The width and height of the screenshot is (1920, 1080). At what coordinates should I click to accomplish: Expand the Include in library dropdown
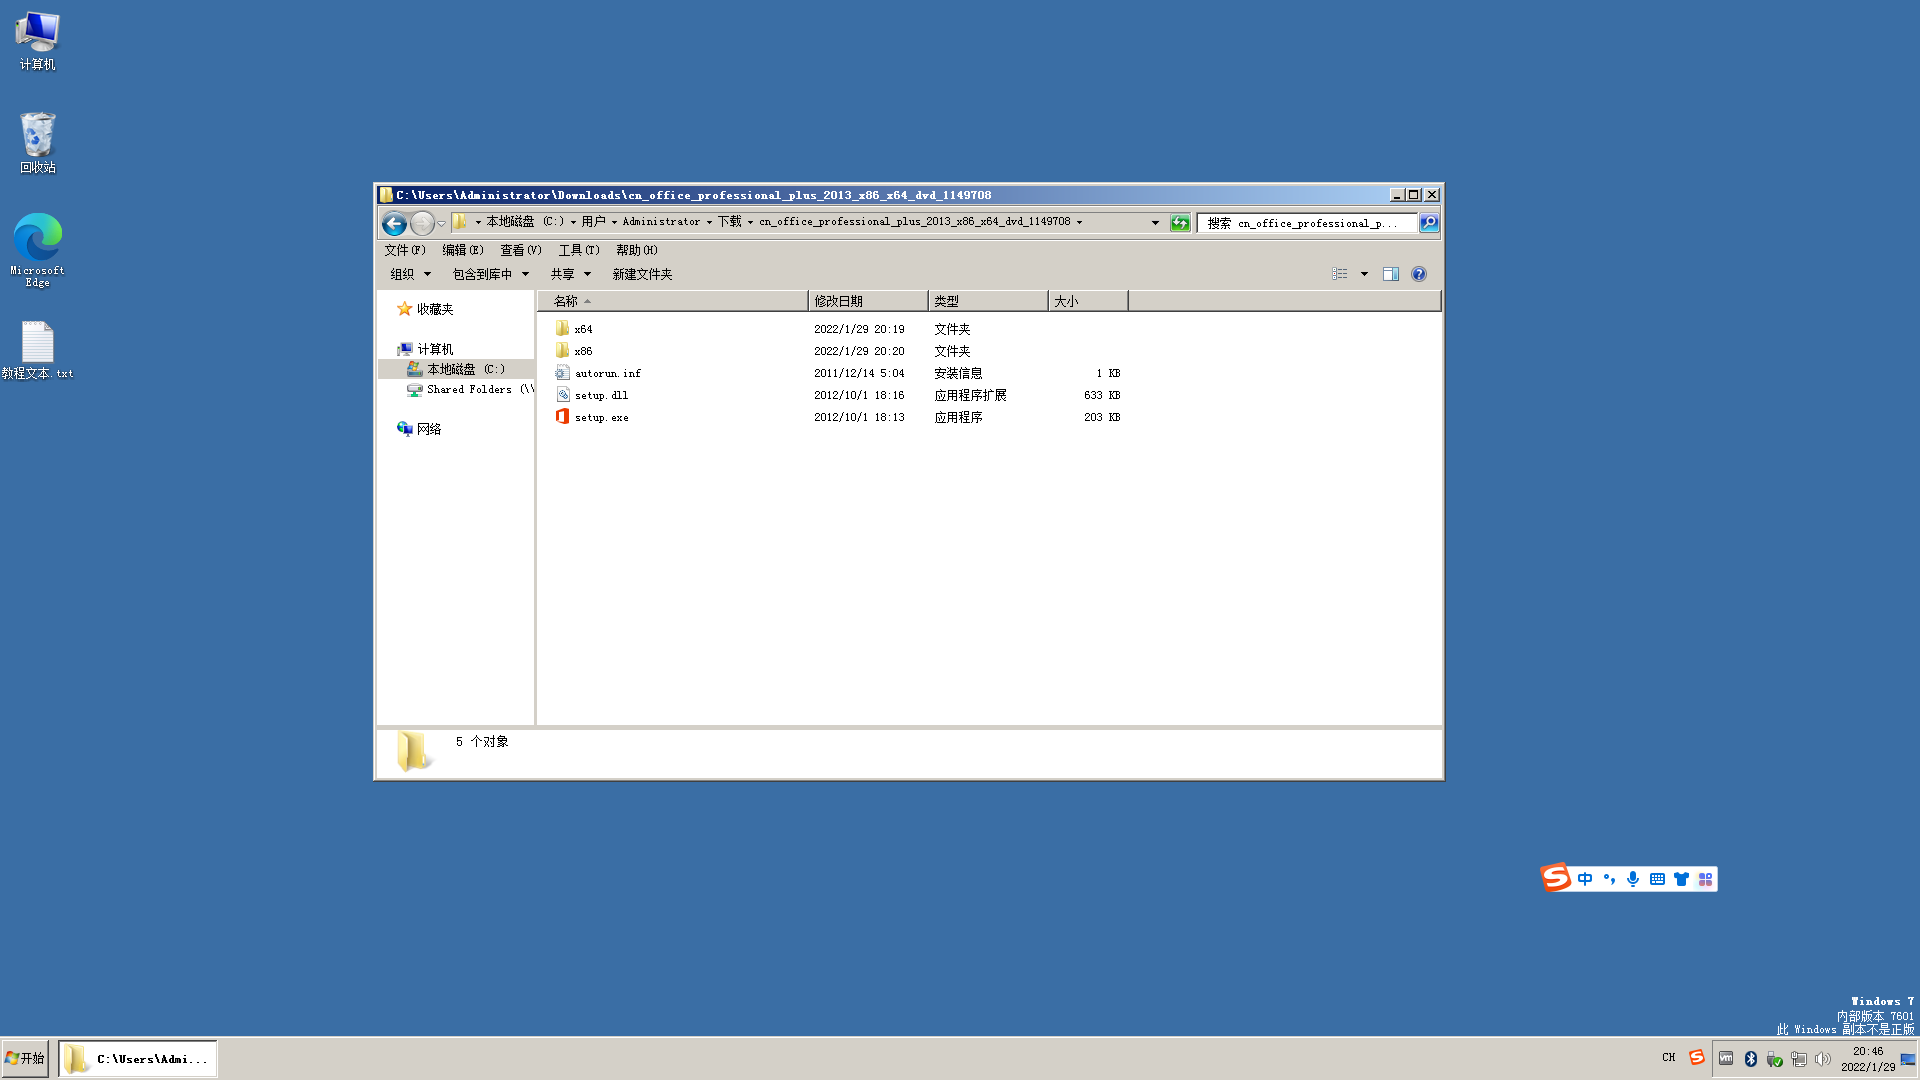pos(491,274)
